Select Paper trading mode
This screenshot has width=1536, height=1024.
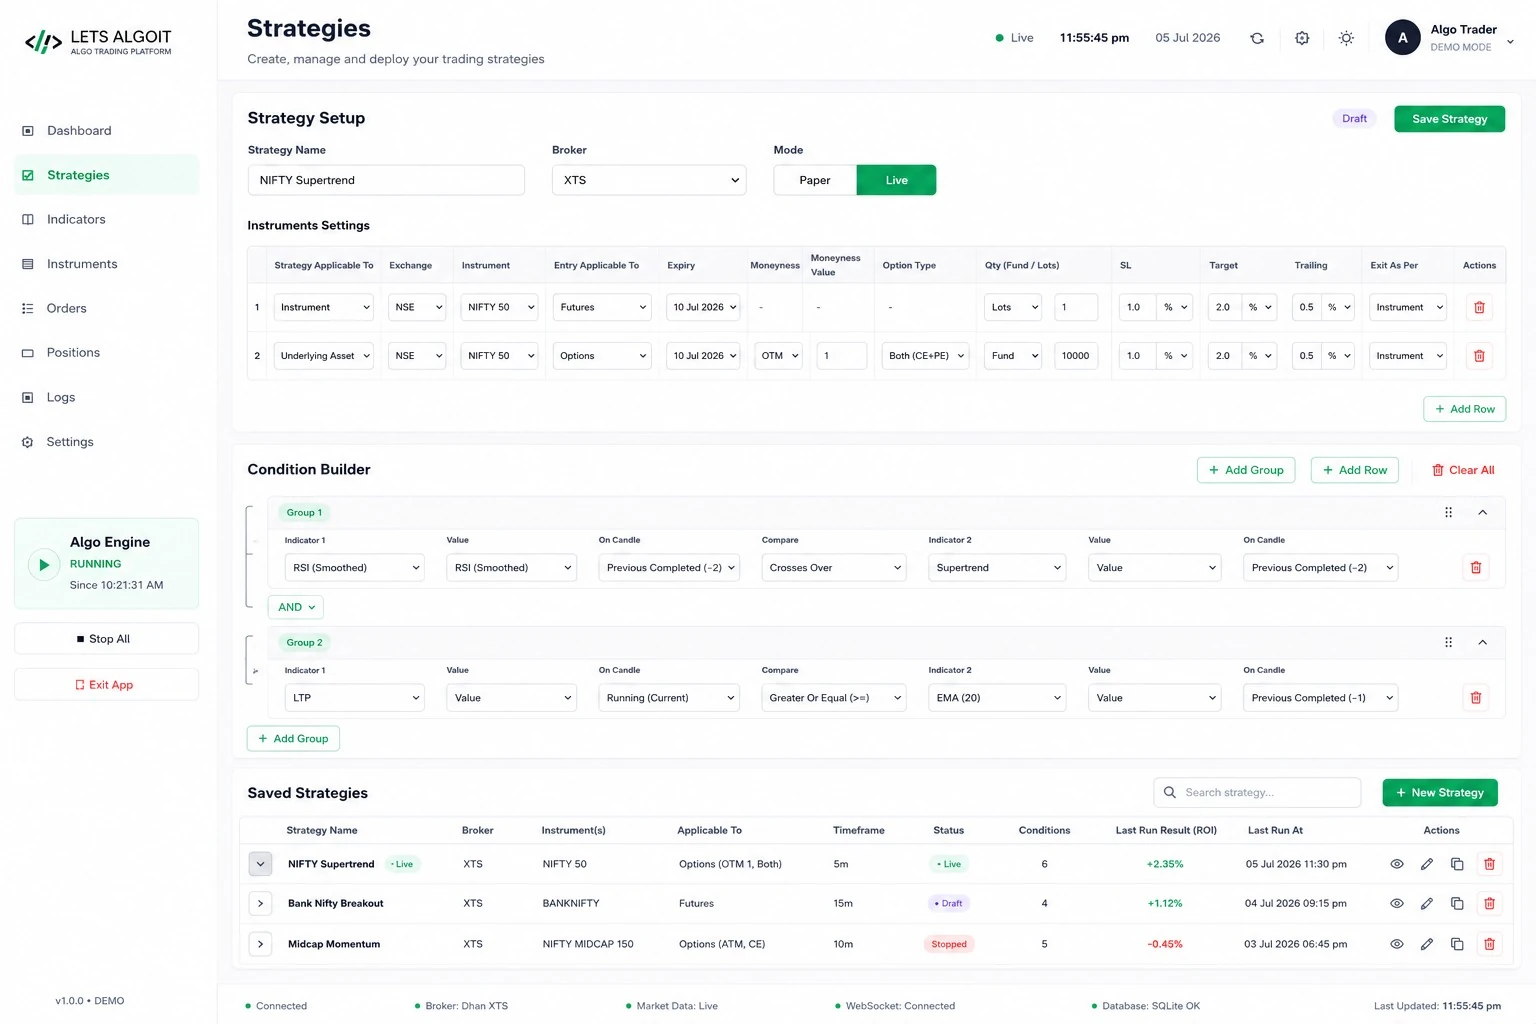(815, 180)
